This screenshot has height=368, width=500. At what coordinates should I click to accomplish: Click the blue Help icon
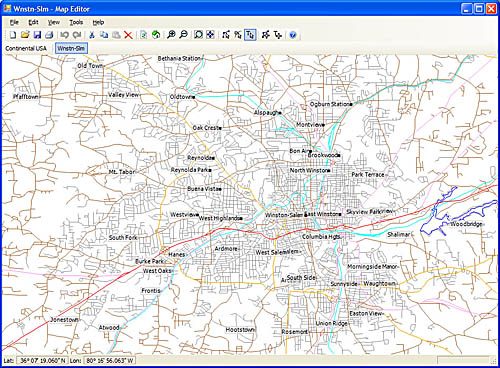tap(293, 35)
